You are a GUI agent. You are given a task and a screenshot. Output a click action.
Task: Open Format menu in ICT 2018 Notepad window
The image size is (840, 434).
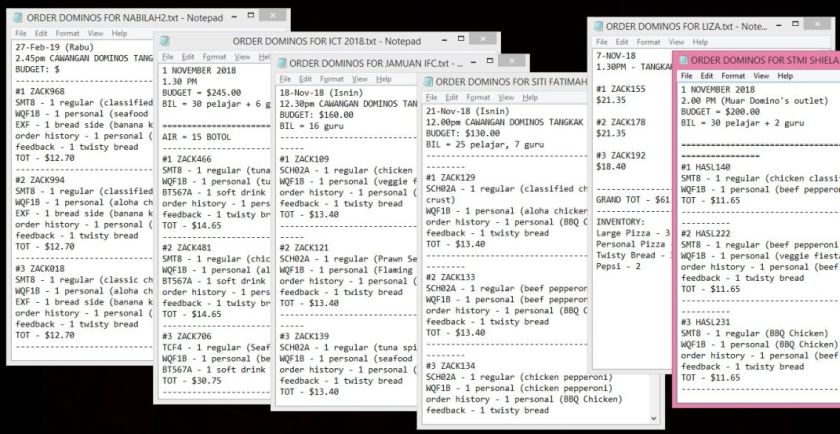pyautogui.click(x=214, y=56)
